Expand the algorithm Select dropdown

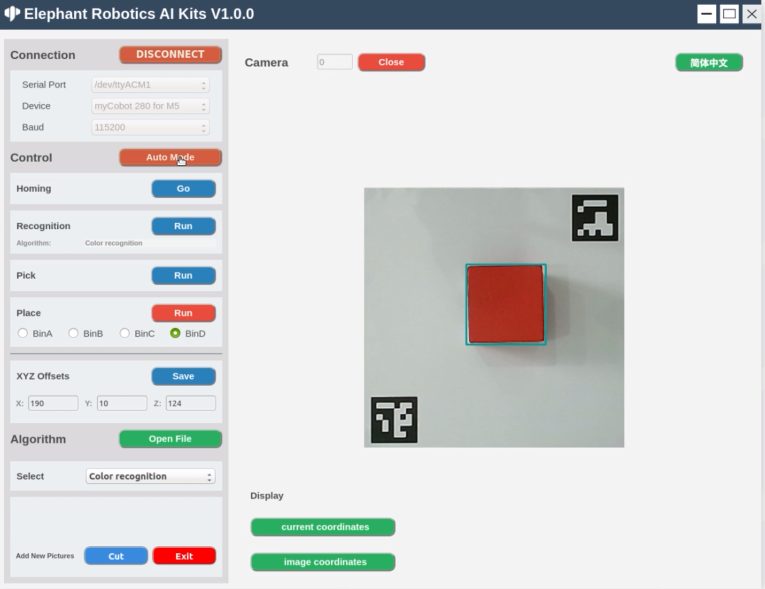[x=150, y=476]
